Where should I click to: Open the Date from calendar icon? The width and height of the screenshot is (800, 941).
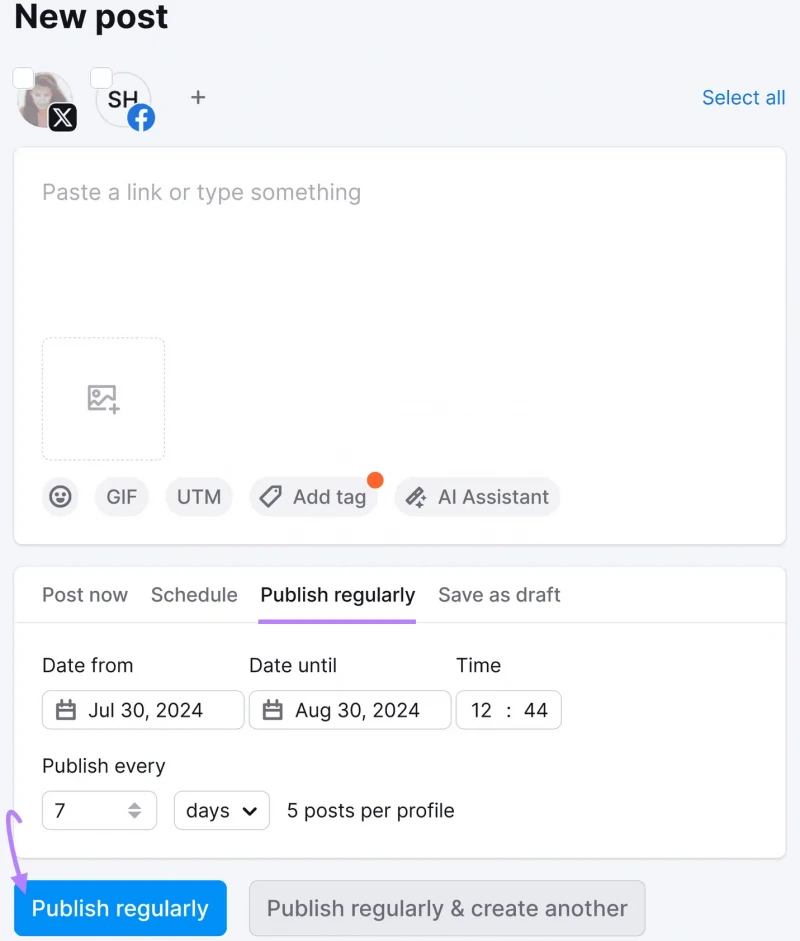coord(66,710)
